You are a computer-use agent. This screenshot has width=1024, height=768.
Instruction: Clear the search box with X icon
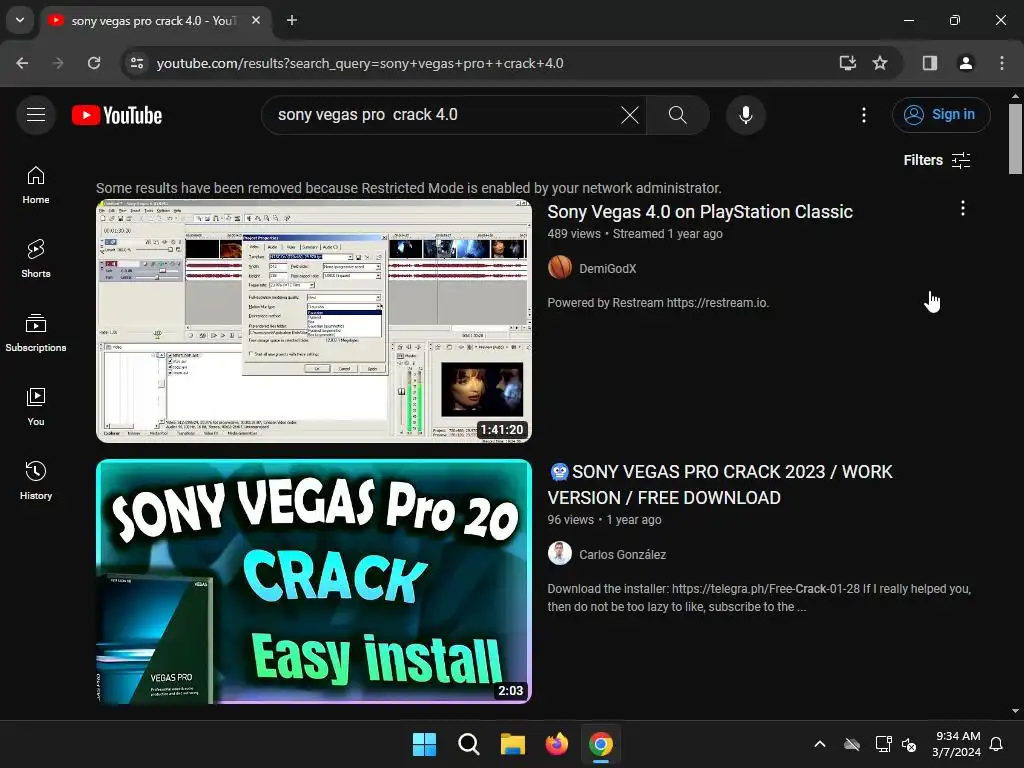(630, 115)
